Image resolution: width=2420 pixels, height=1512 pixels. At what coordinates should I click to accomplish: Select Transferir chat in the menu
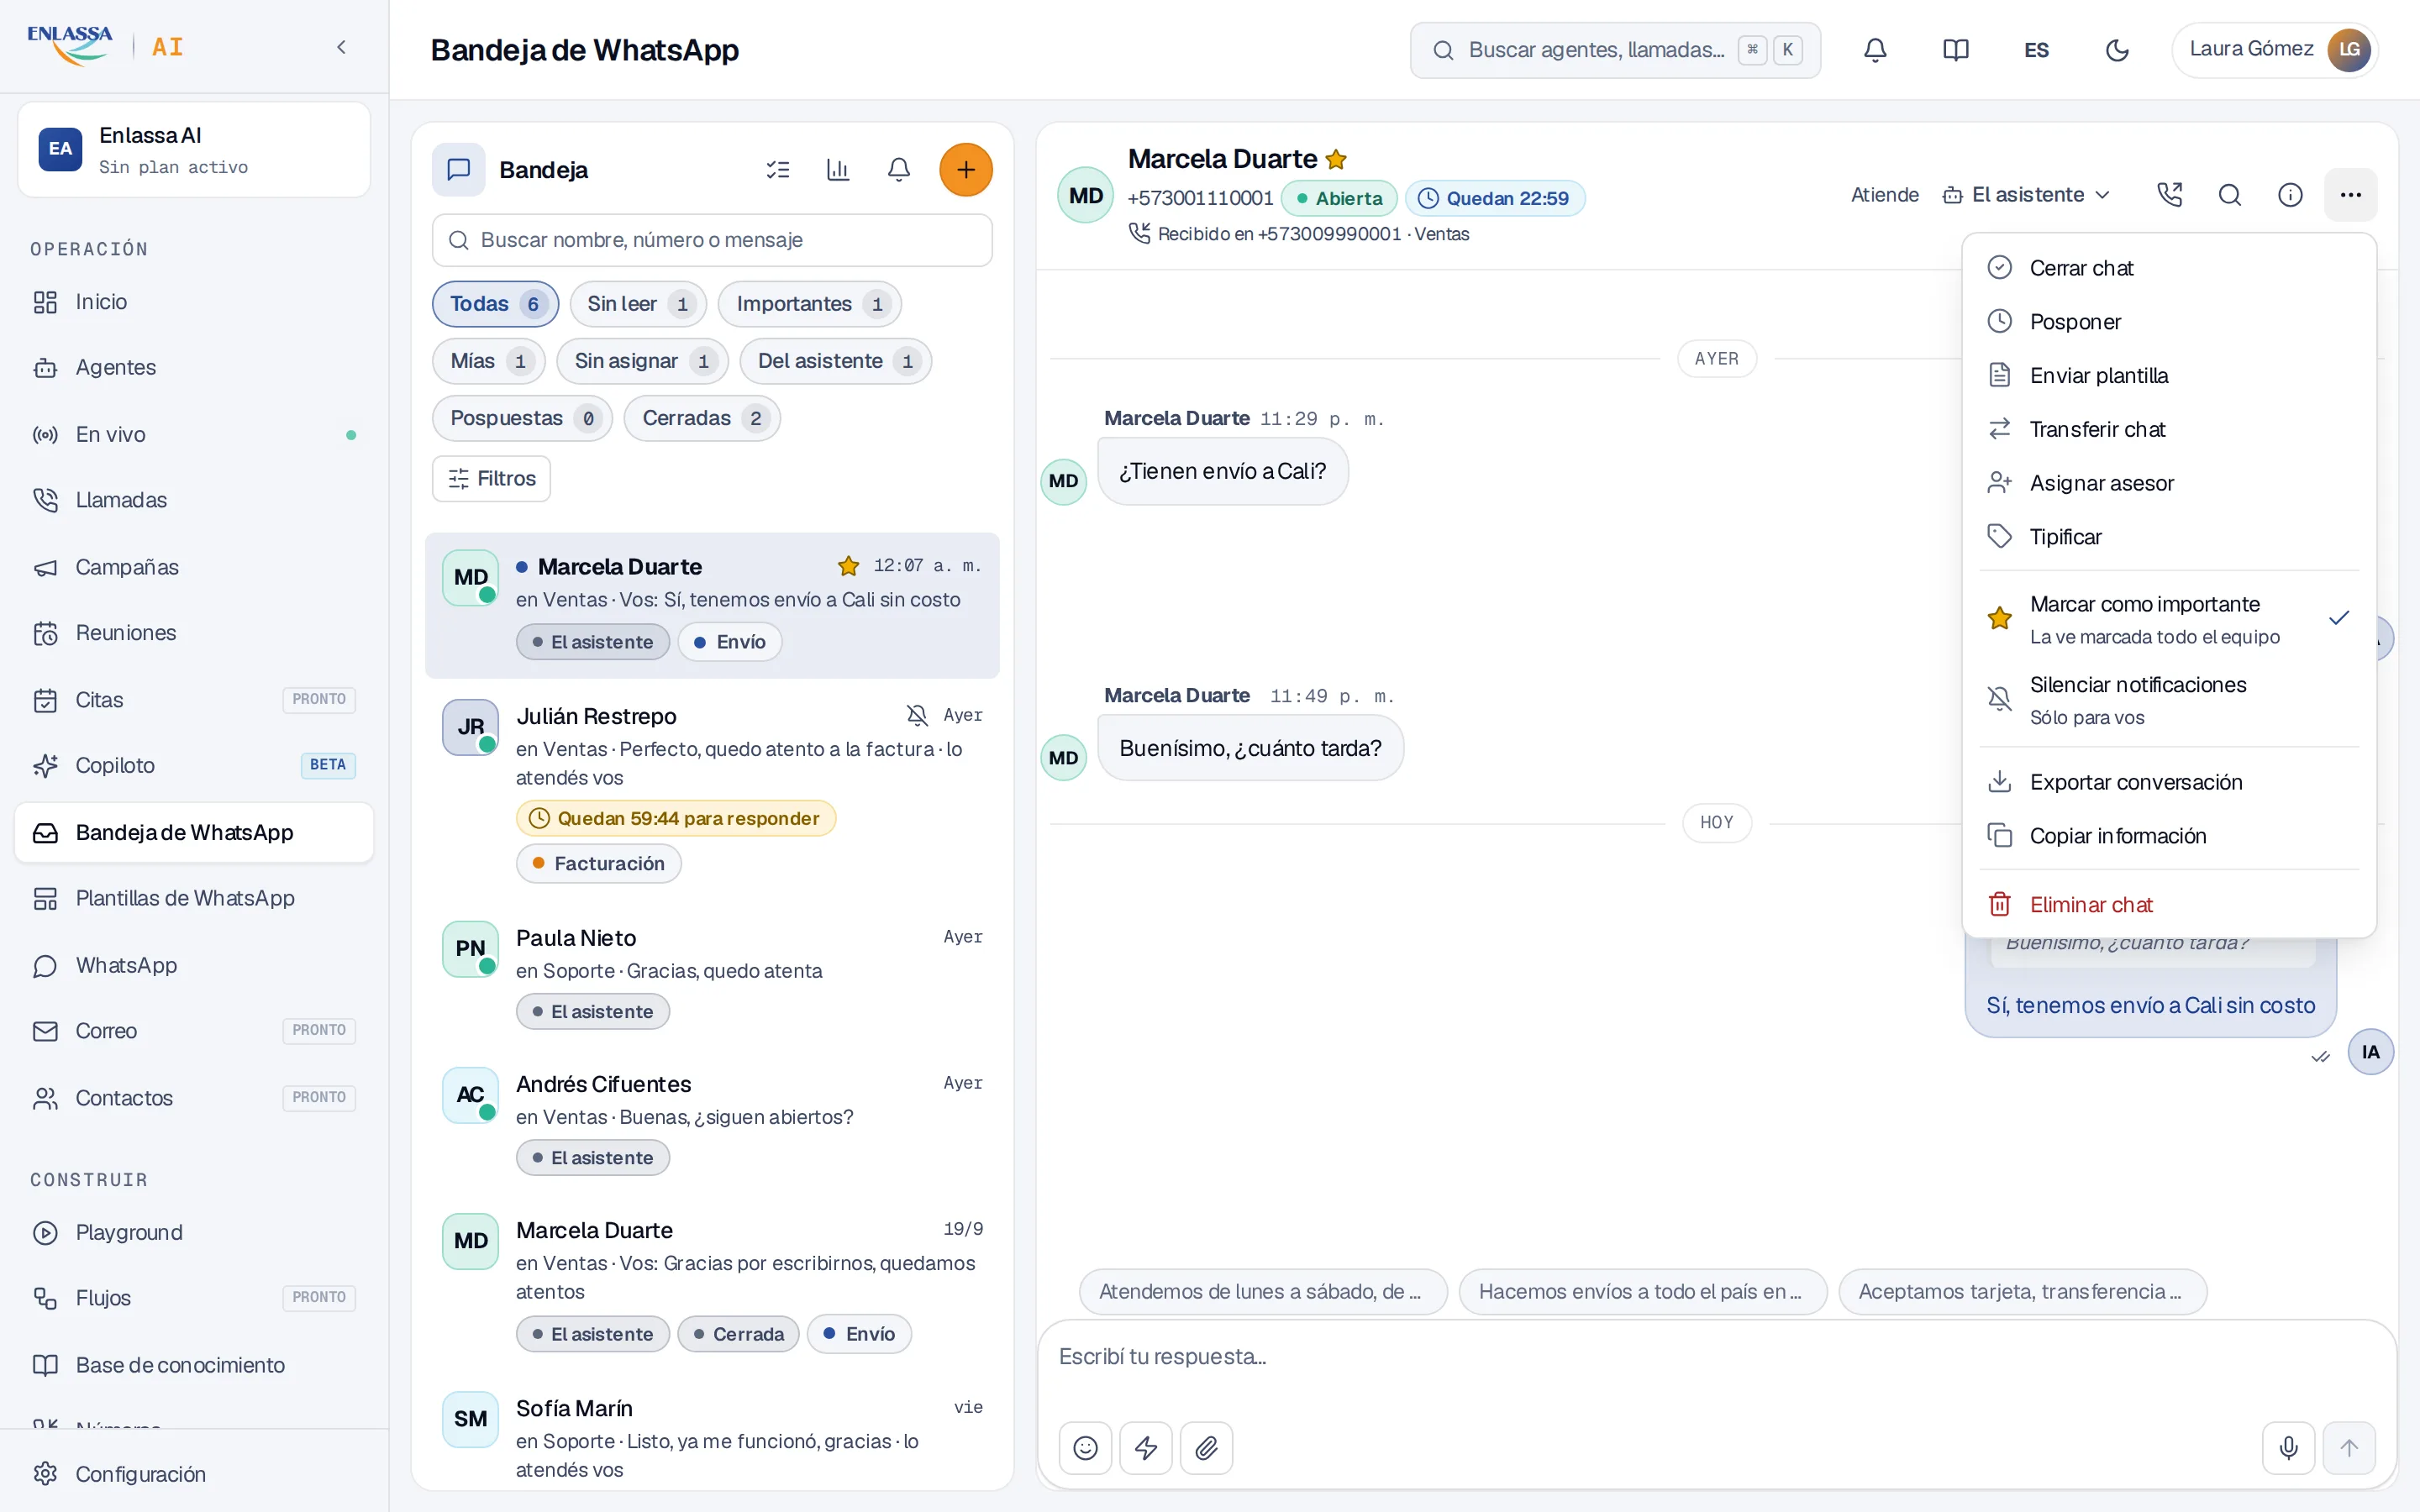2169,429
